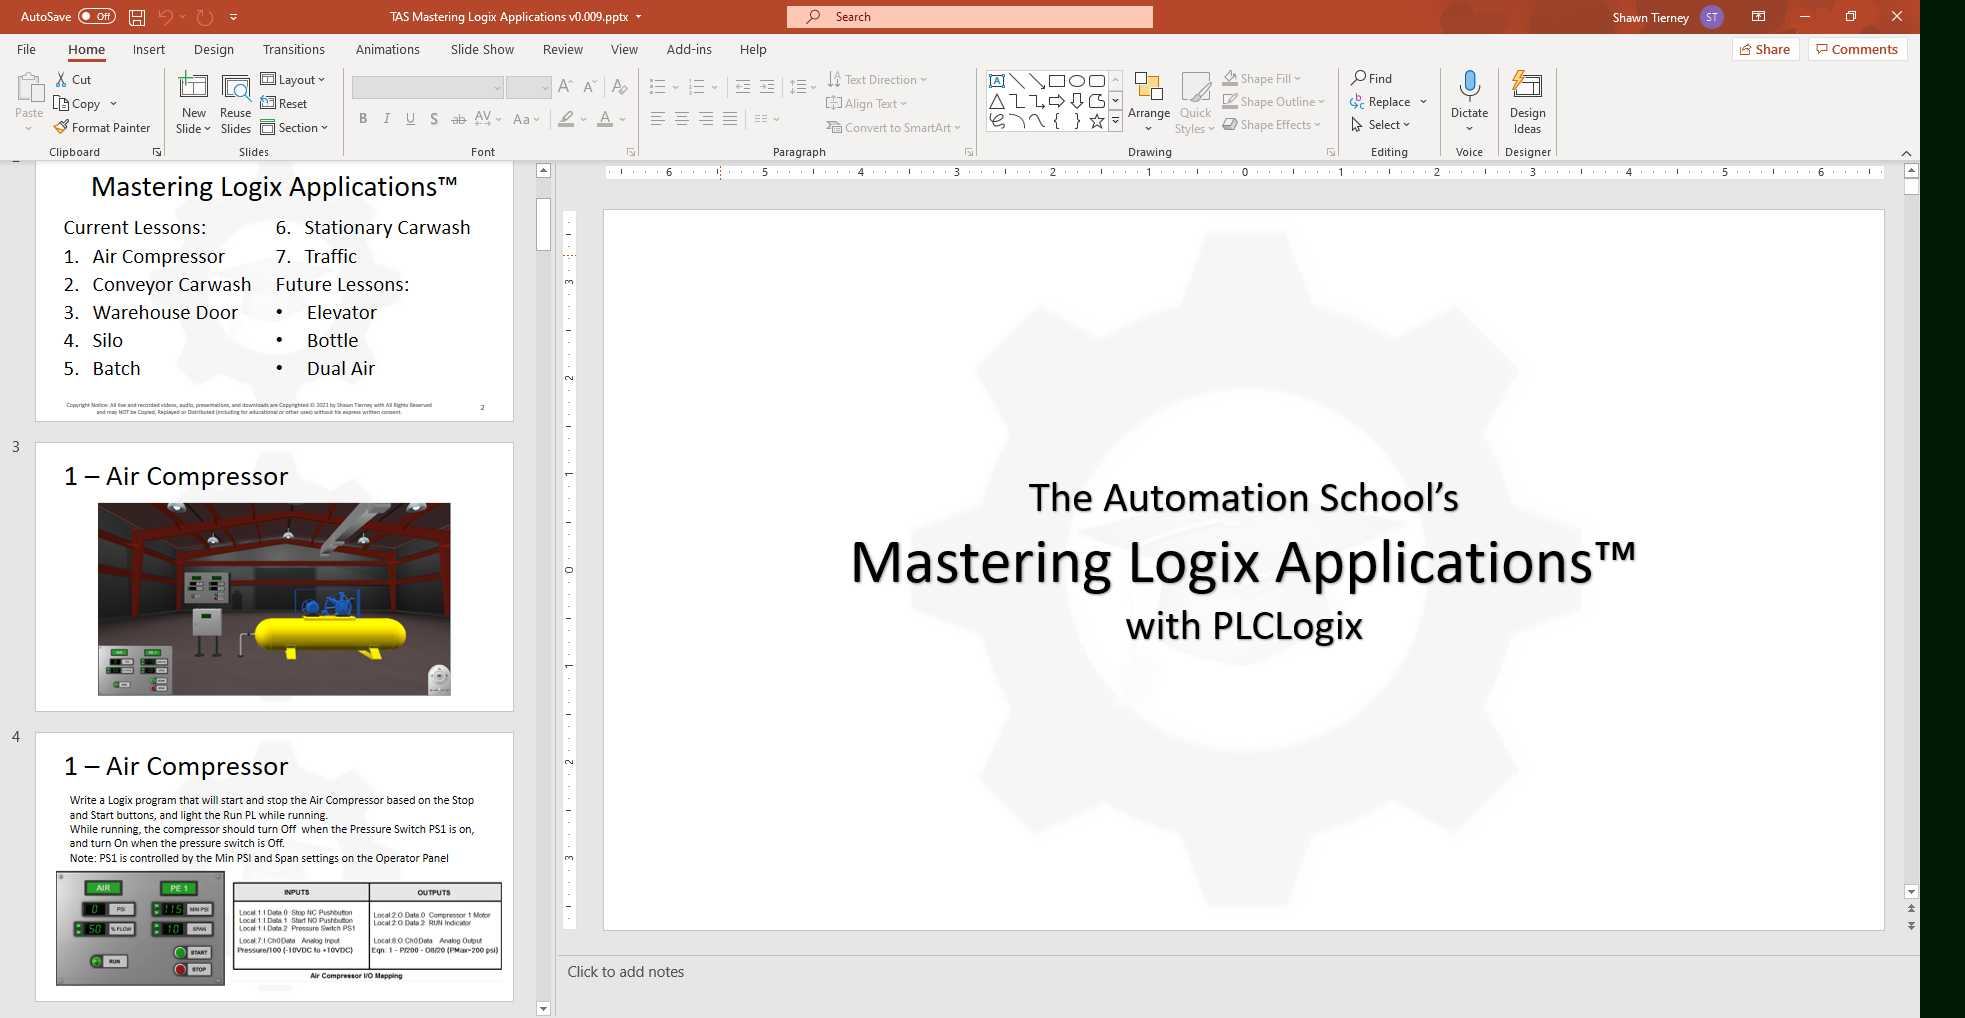Screen dimensions: 1965x1018
Task: Open the Insert ribbon tab
Action: [x=149, y=49]
